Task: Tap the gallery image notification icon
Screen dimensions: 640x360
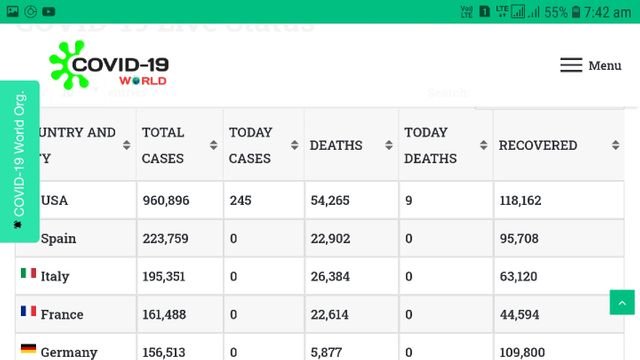Action: 13,11
